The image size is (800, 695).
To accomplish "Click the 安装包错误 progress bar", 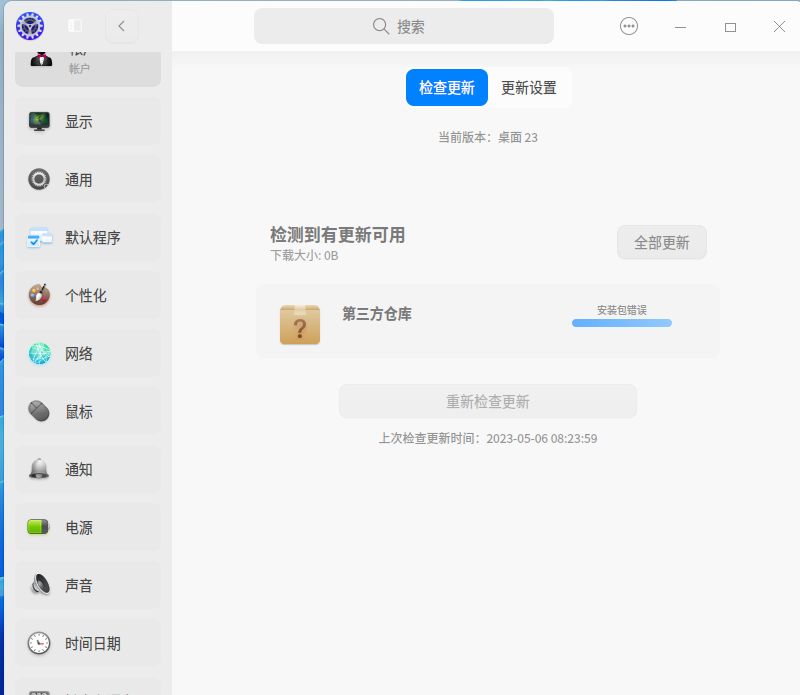I will (621, 322).
